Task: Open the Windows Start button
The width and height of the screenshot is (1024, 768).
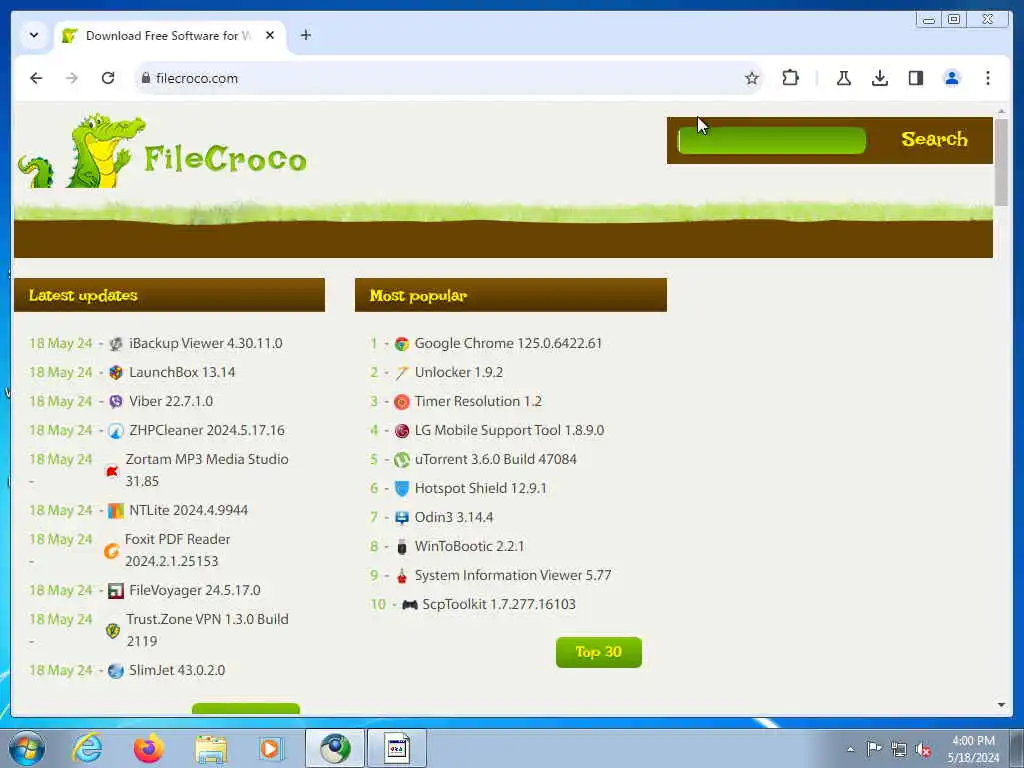Action: click(27, 749)
